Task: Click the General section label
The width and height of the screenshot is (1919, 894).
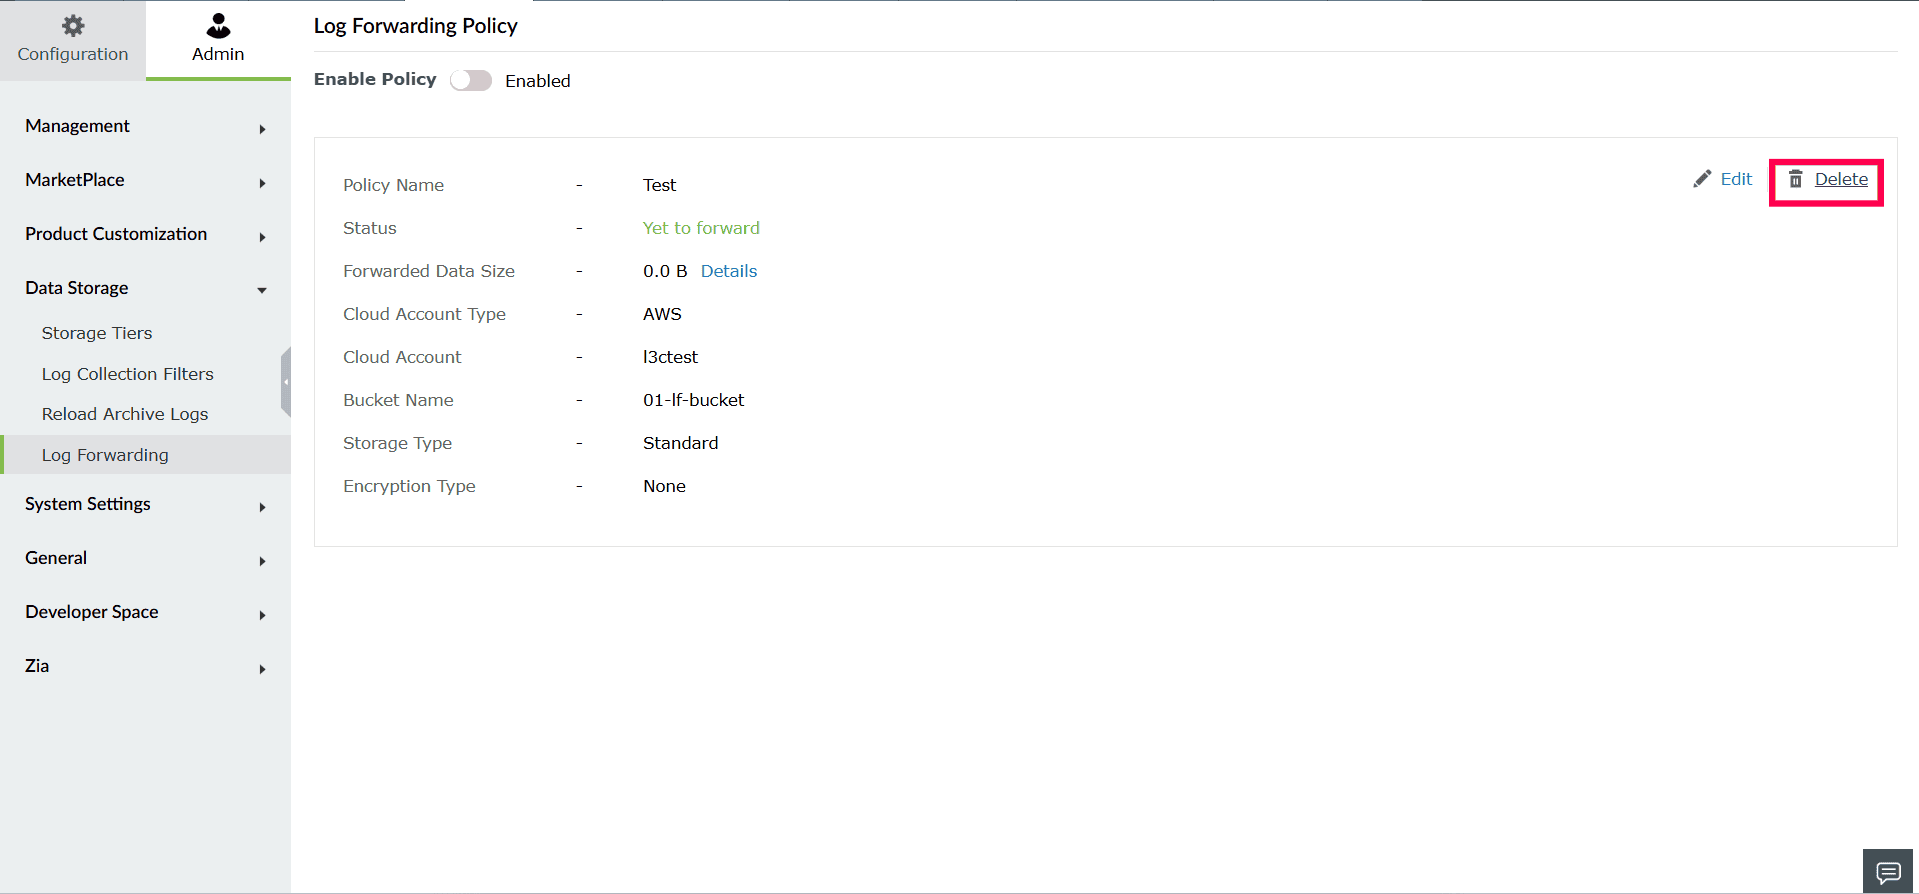Action: 56,558
